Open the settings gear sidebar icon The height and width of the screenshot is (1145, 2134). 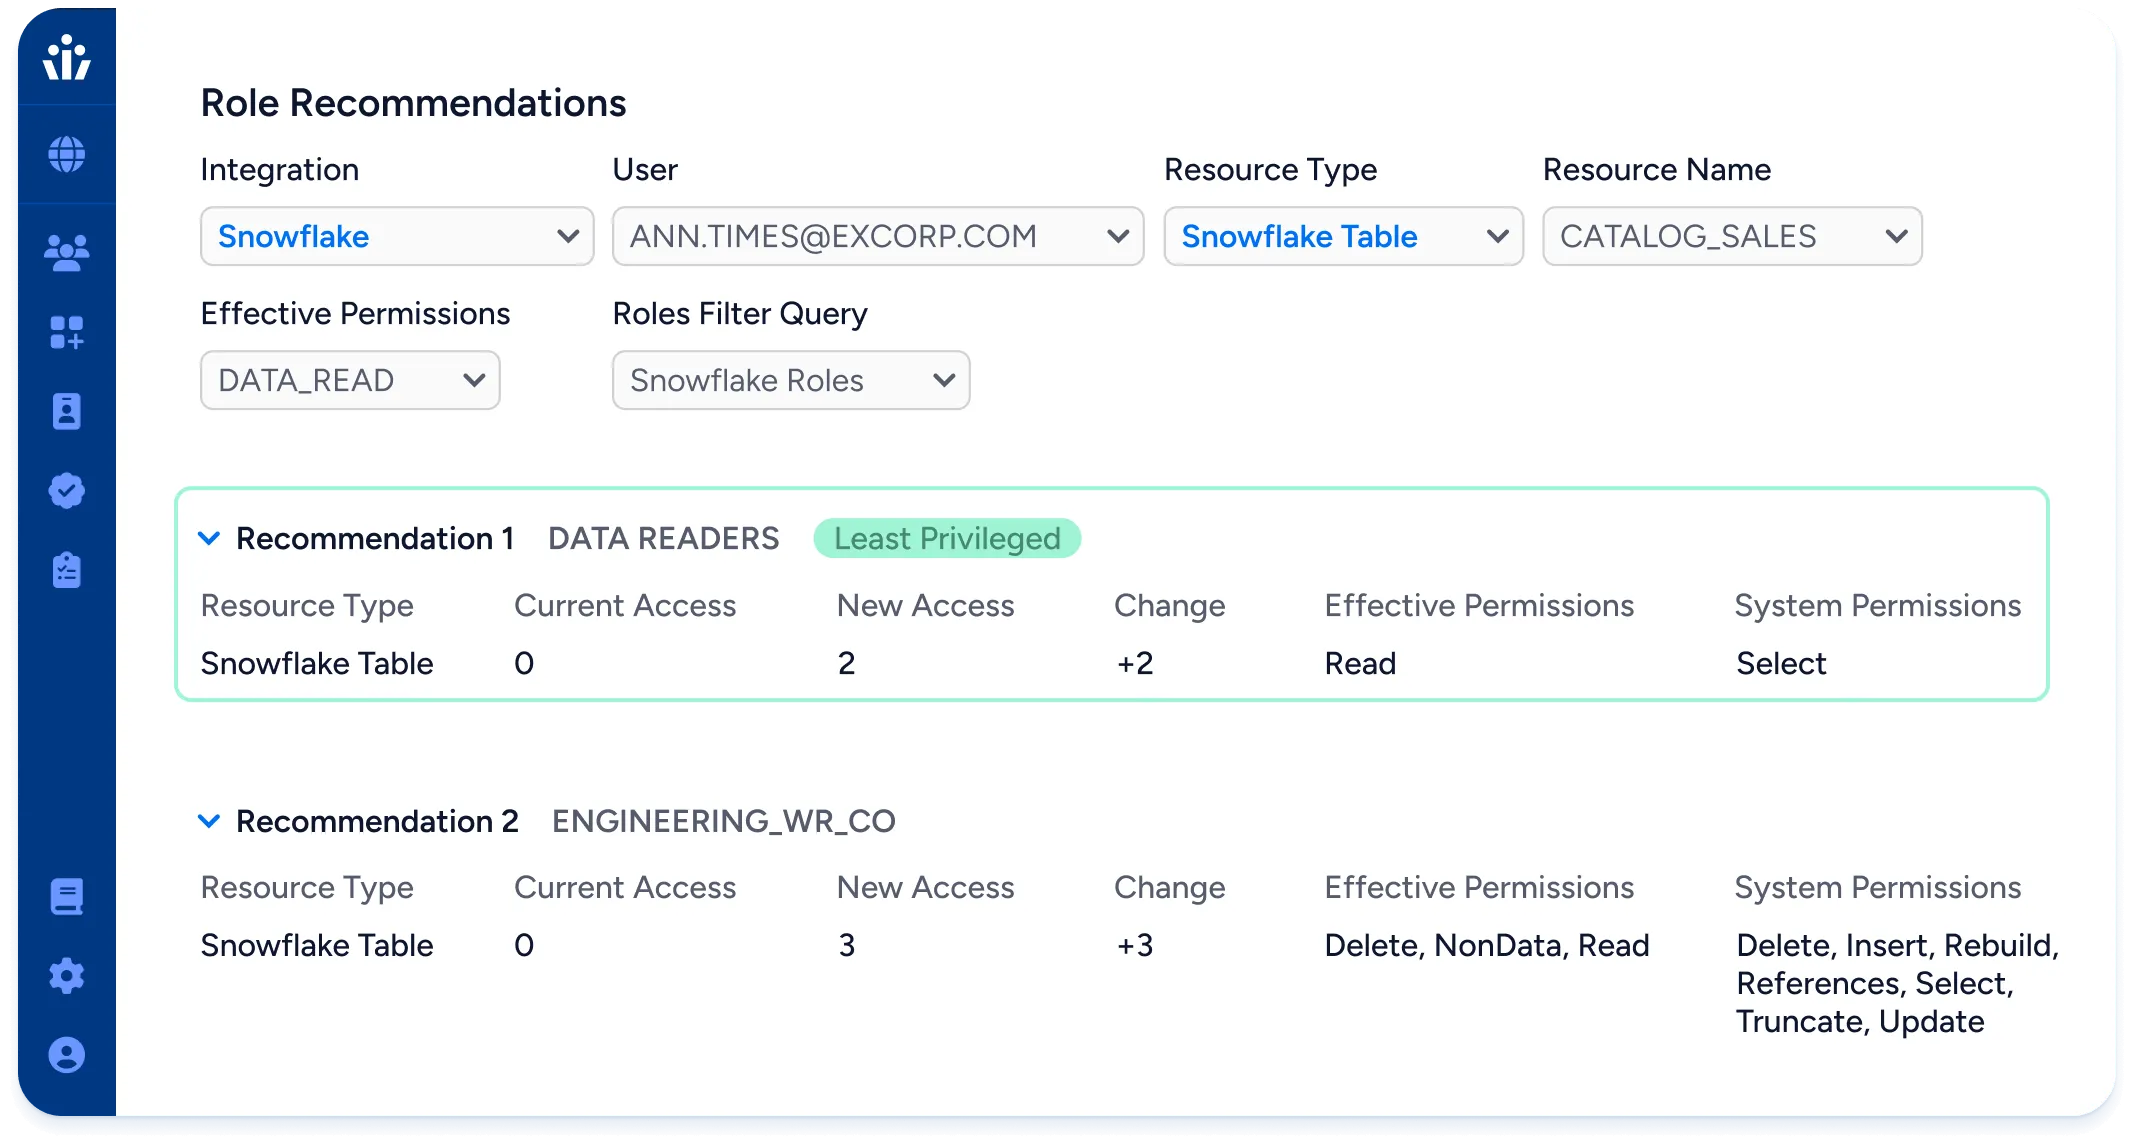point(66,975)
